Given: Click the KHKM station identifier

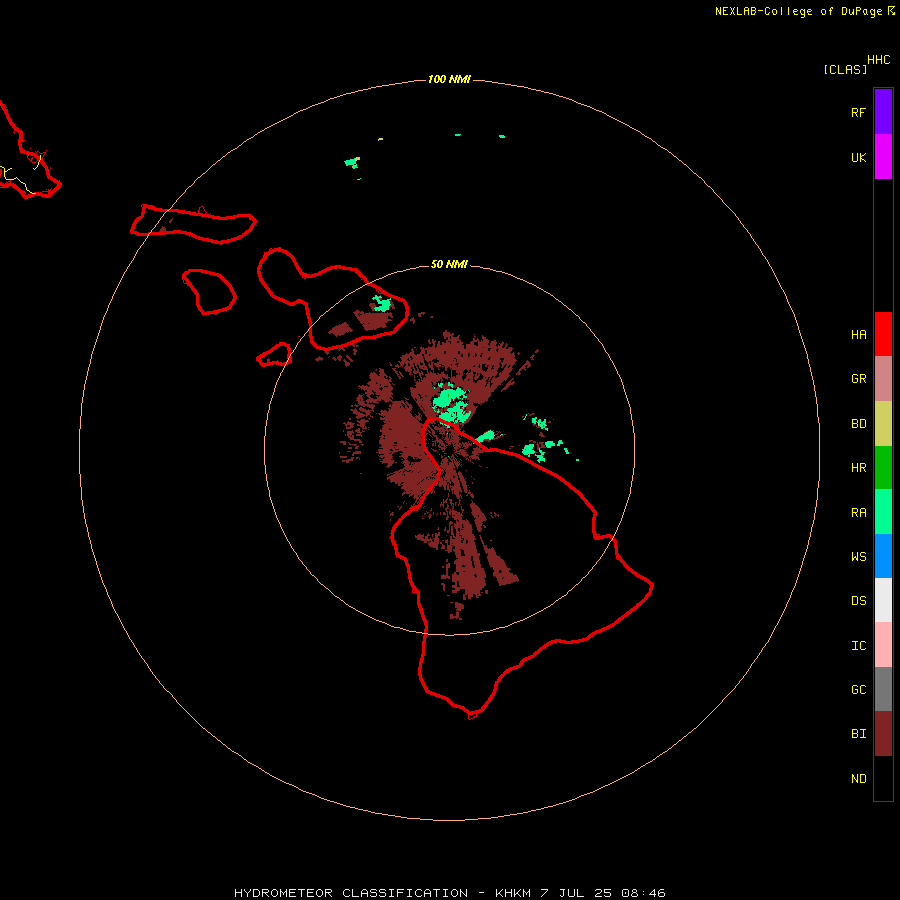Looking at the screenshot, I should (515, 893).
